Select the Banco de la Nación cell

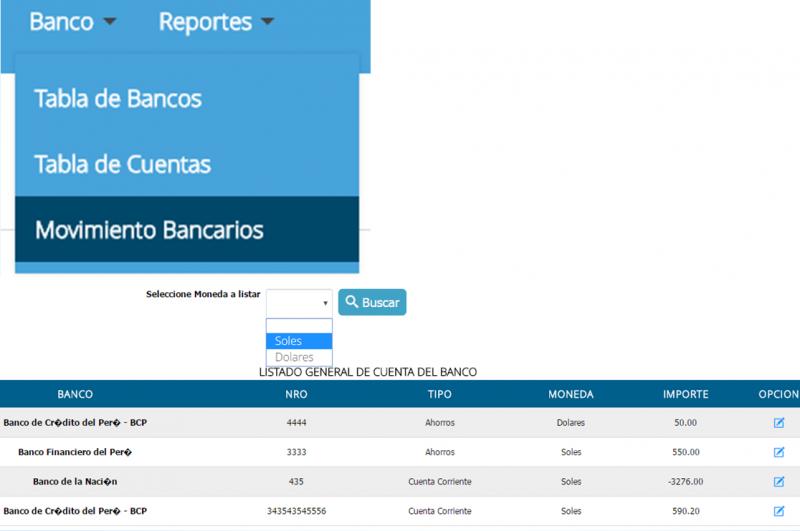click(x=75, y=482)
